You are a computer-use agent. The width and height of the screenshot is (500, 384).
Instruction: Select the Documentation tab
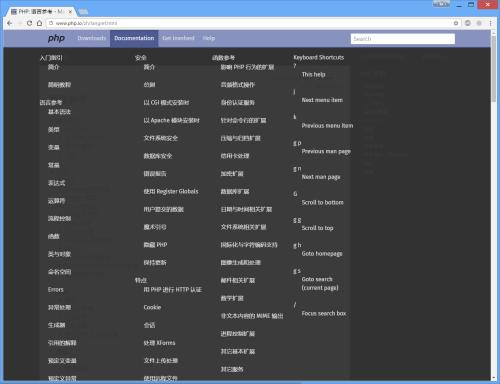click(x=134, y=38)
